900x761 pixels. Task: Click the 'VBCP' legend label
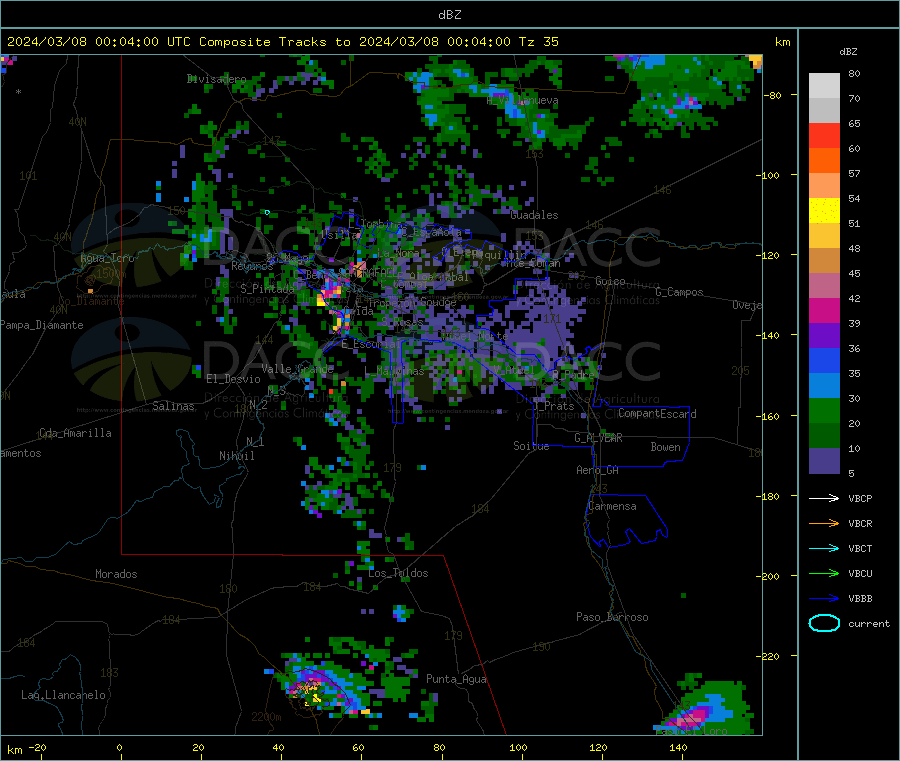[860, 498]
